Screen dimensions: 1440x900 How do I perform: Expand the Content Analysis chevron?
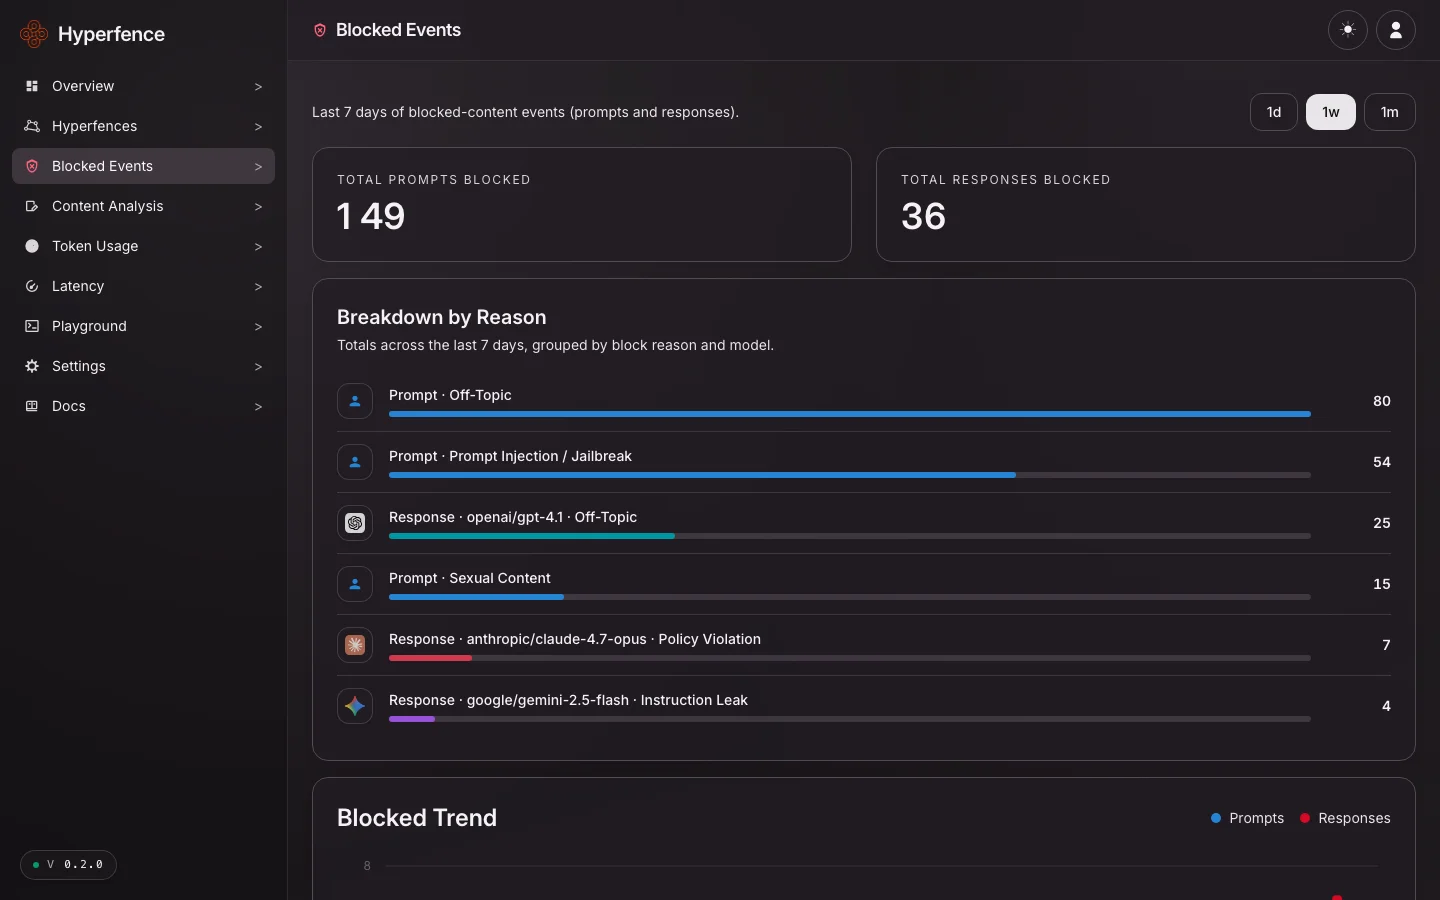tap(258, 207)
